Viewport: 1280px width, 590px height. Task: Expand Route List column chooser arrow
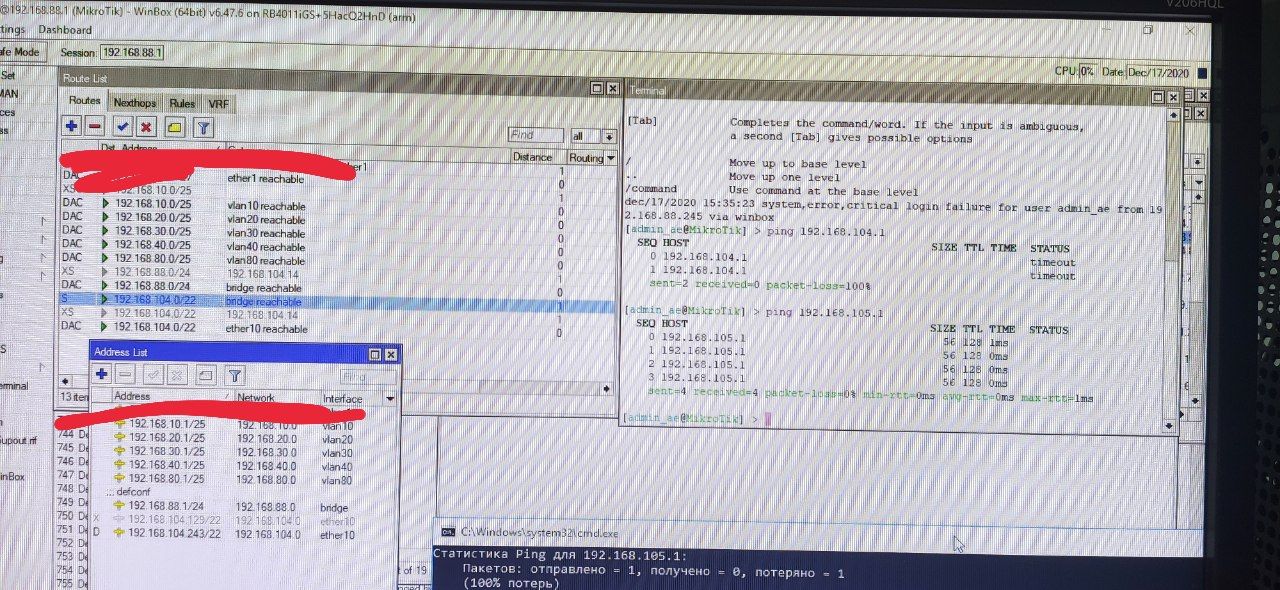pyautogui.click(x=611, y=158)
